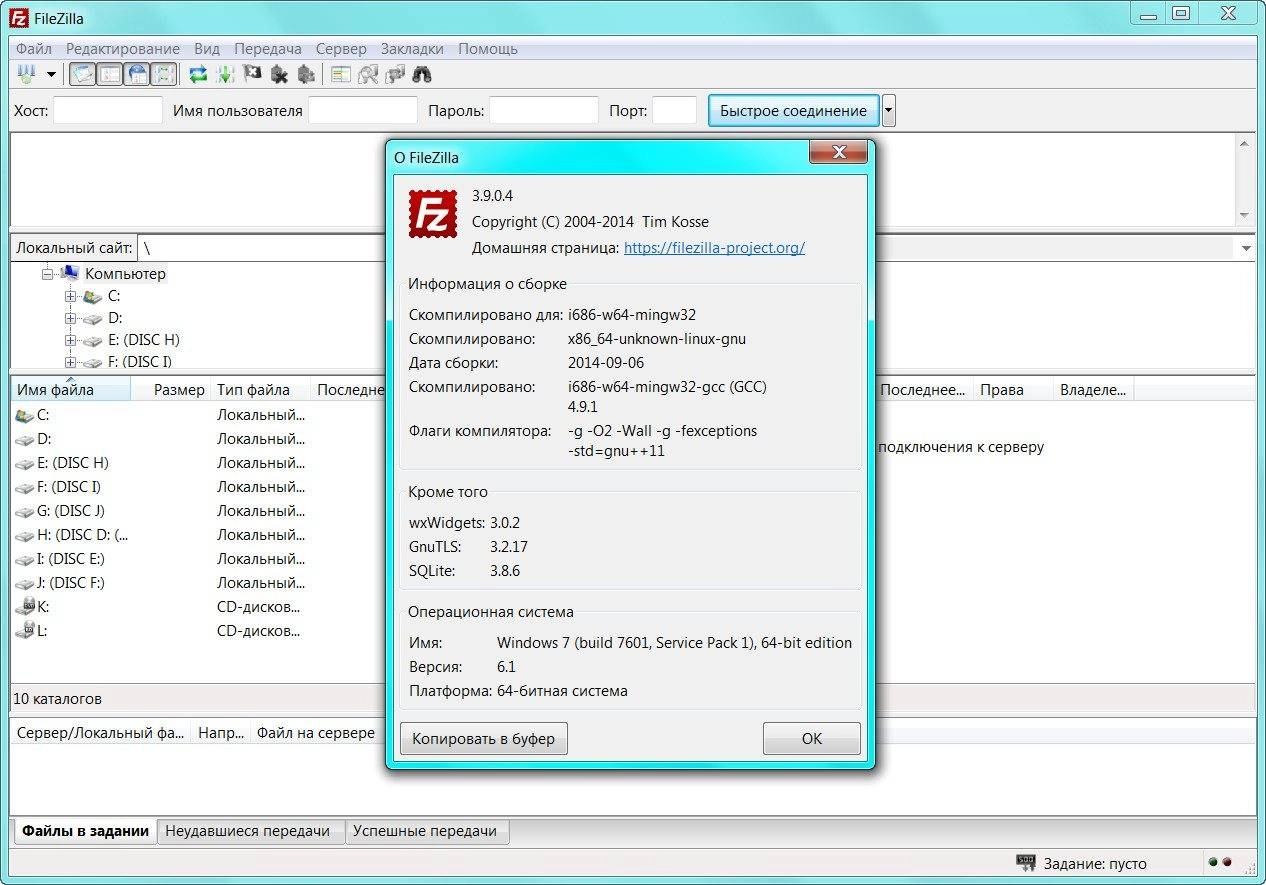Expand the C: drive tree node

click(70, 296)
